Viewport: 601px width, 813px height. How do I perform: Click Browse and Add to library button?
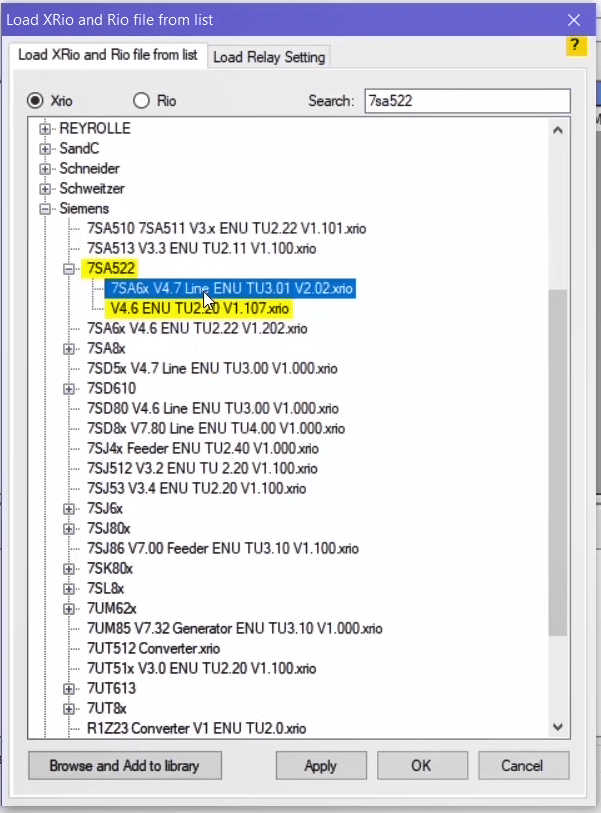[x=125, y=766]
